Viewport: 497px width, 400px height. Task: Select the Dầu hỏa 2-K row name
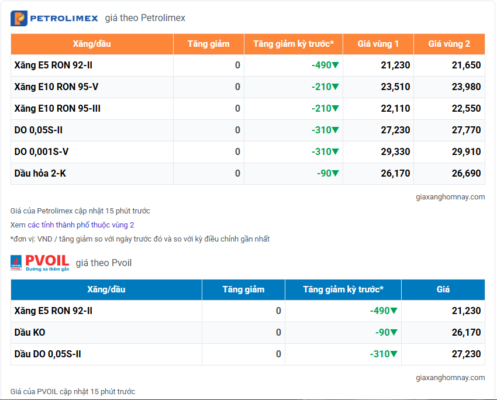coord(40,173)
